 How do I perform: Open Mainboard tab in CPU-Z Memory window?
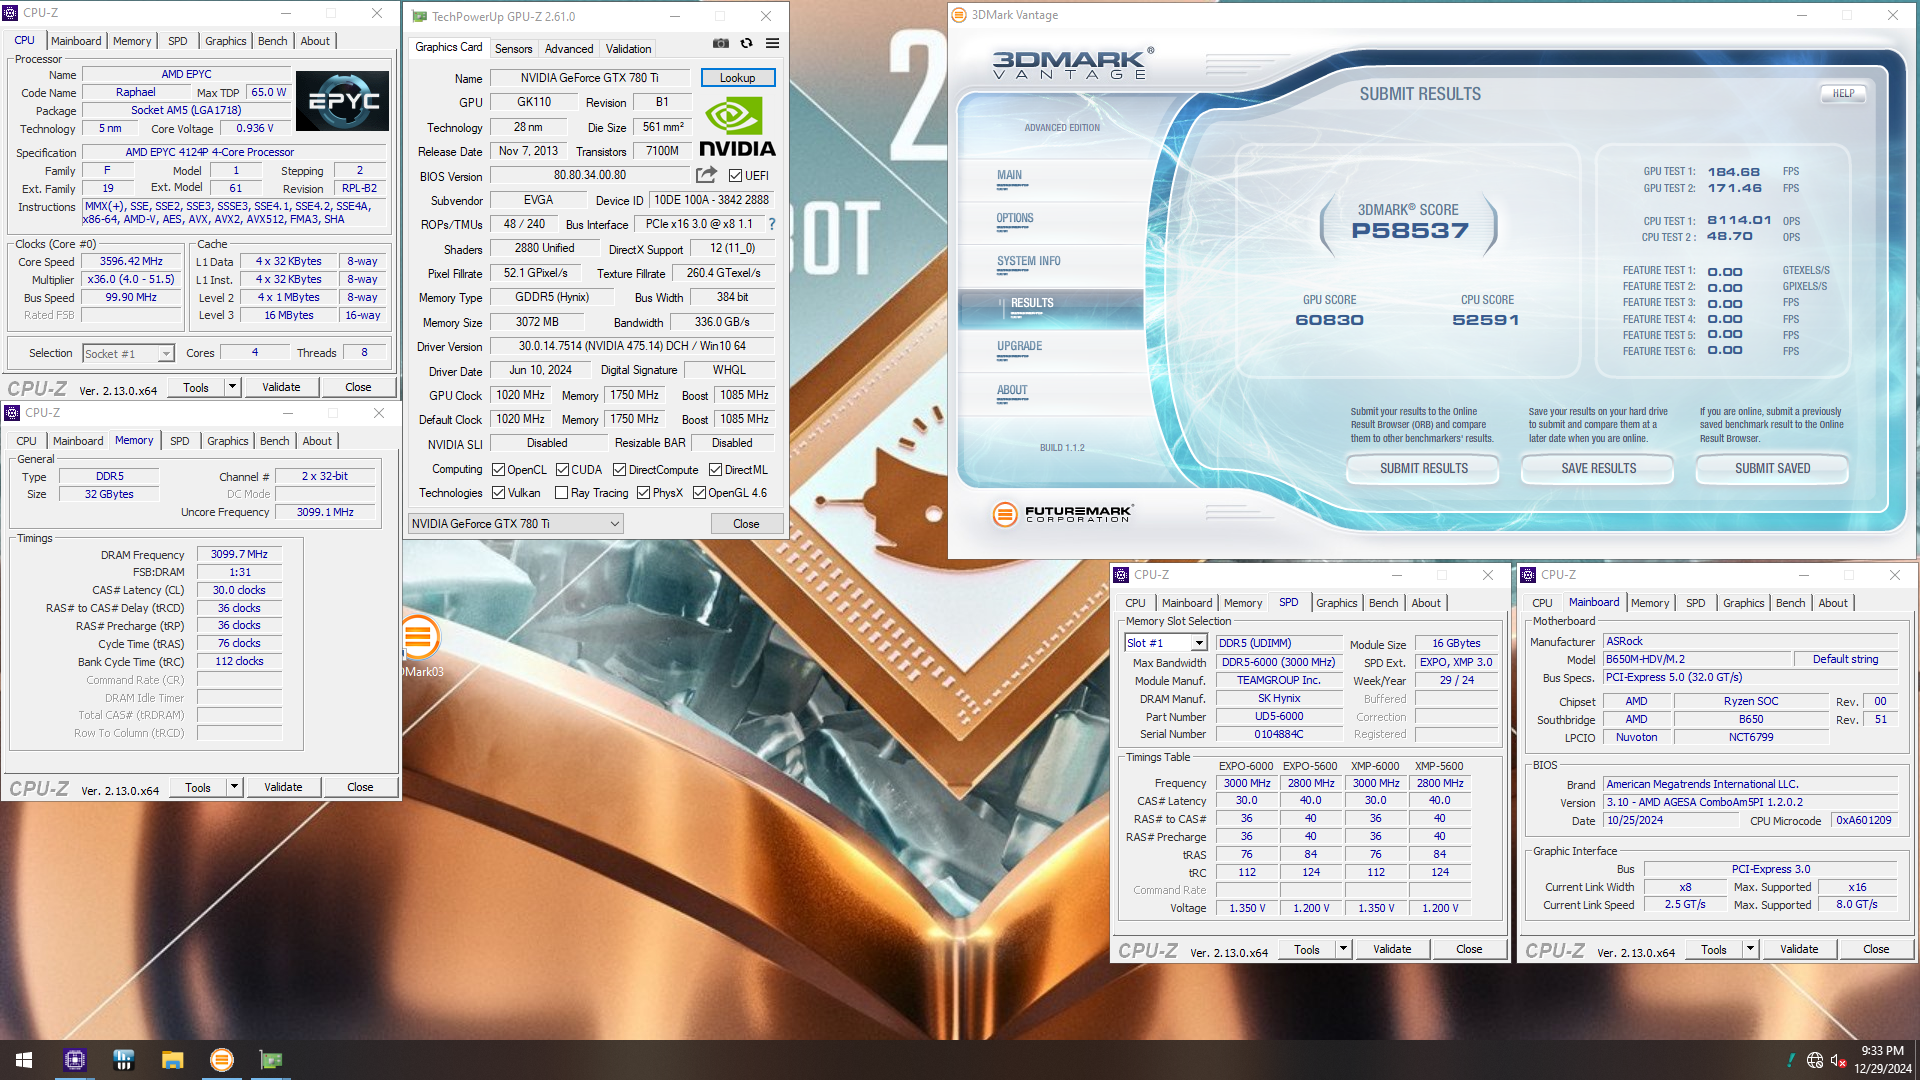78,441
